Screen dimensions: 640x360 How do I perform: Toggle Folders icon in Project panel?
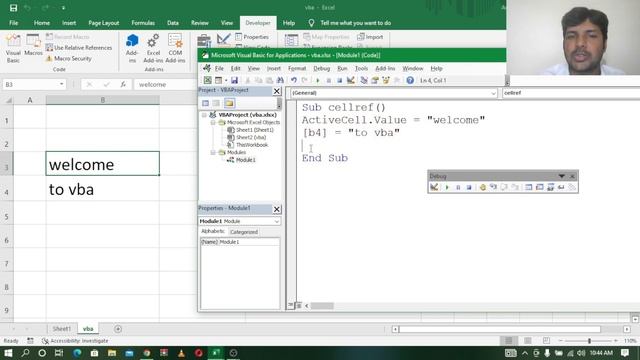pyautogui.click(x=229, y=103)
